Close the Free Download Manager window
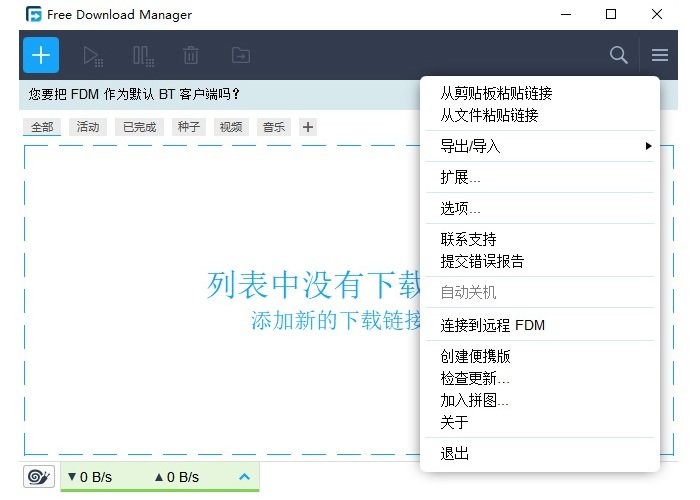 click(x=657, y=14)
